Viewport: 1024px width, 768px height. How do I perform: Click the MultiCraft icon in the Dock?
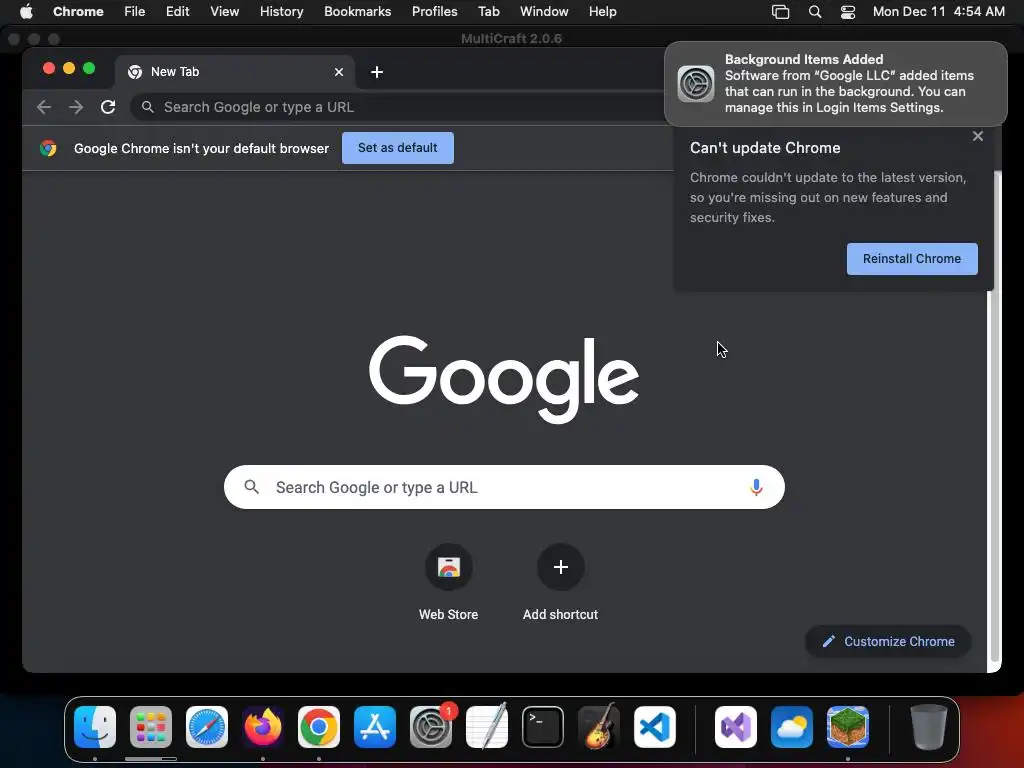click(x=848, y=727)
